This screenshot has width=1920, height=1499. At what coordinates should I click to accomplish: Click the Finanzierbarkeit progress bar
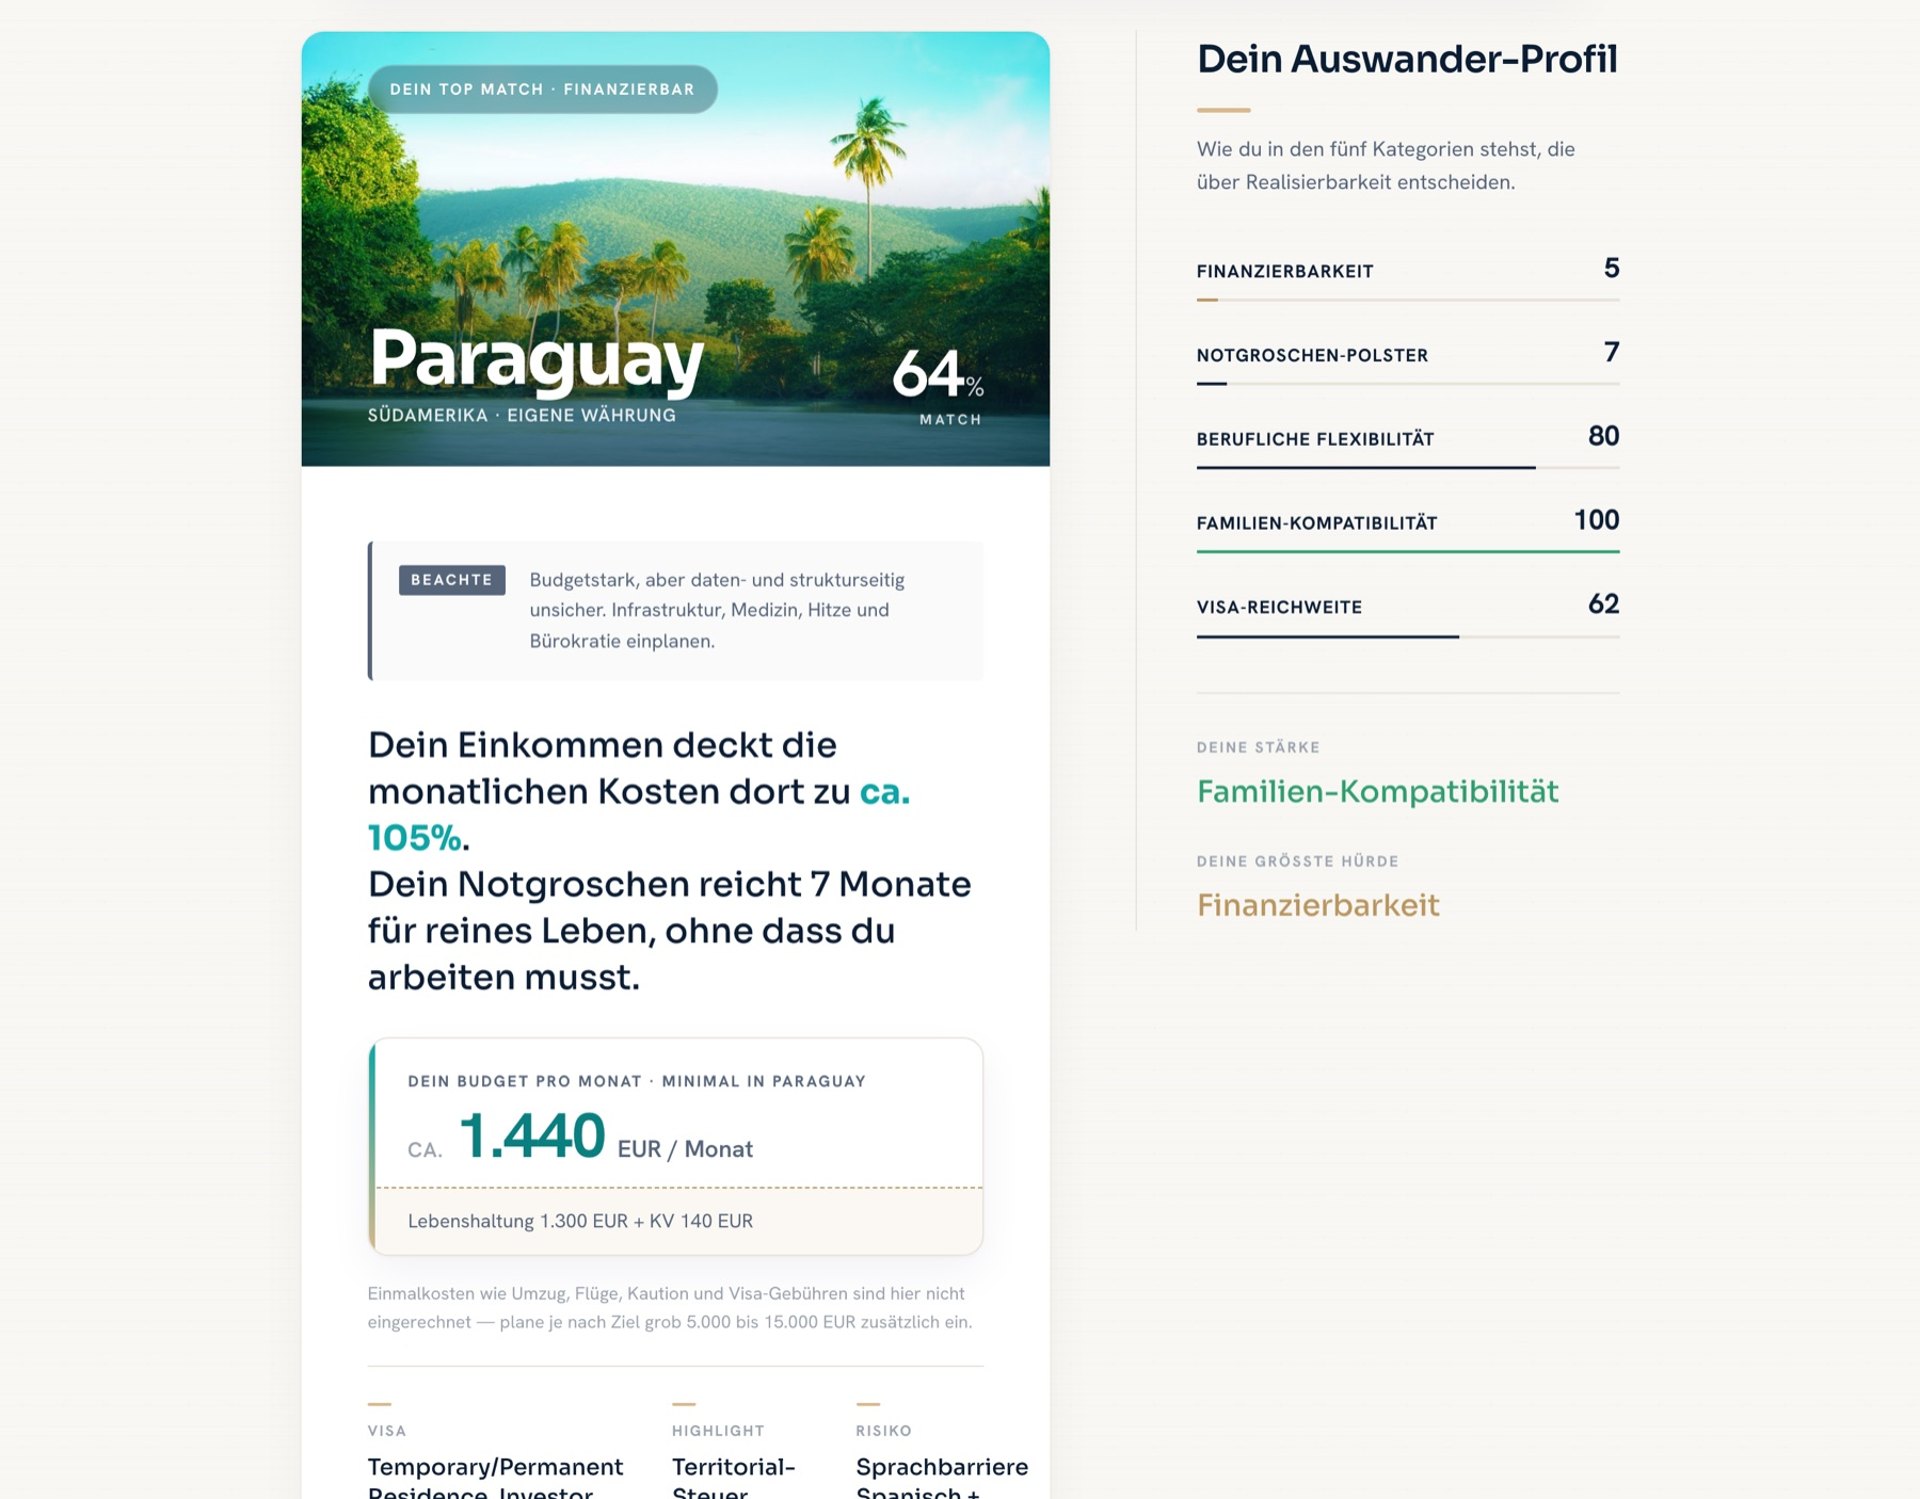pyautogui.click(x=1408, y=299)
